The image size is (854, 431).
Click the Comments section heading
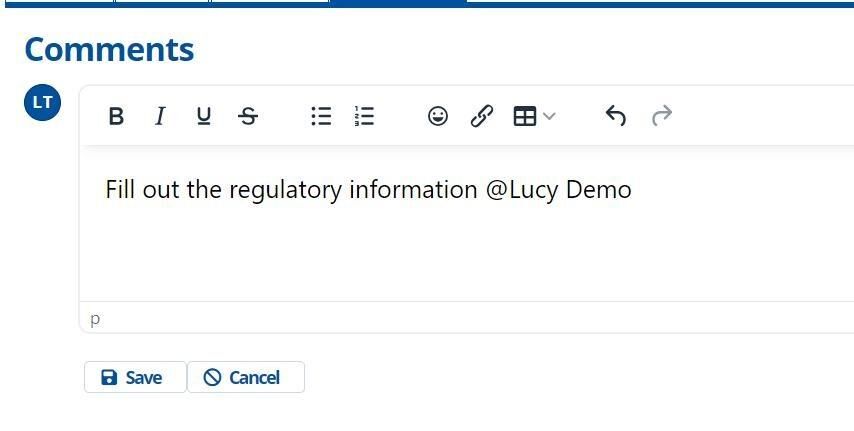(109, 50)
